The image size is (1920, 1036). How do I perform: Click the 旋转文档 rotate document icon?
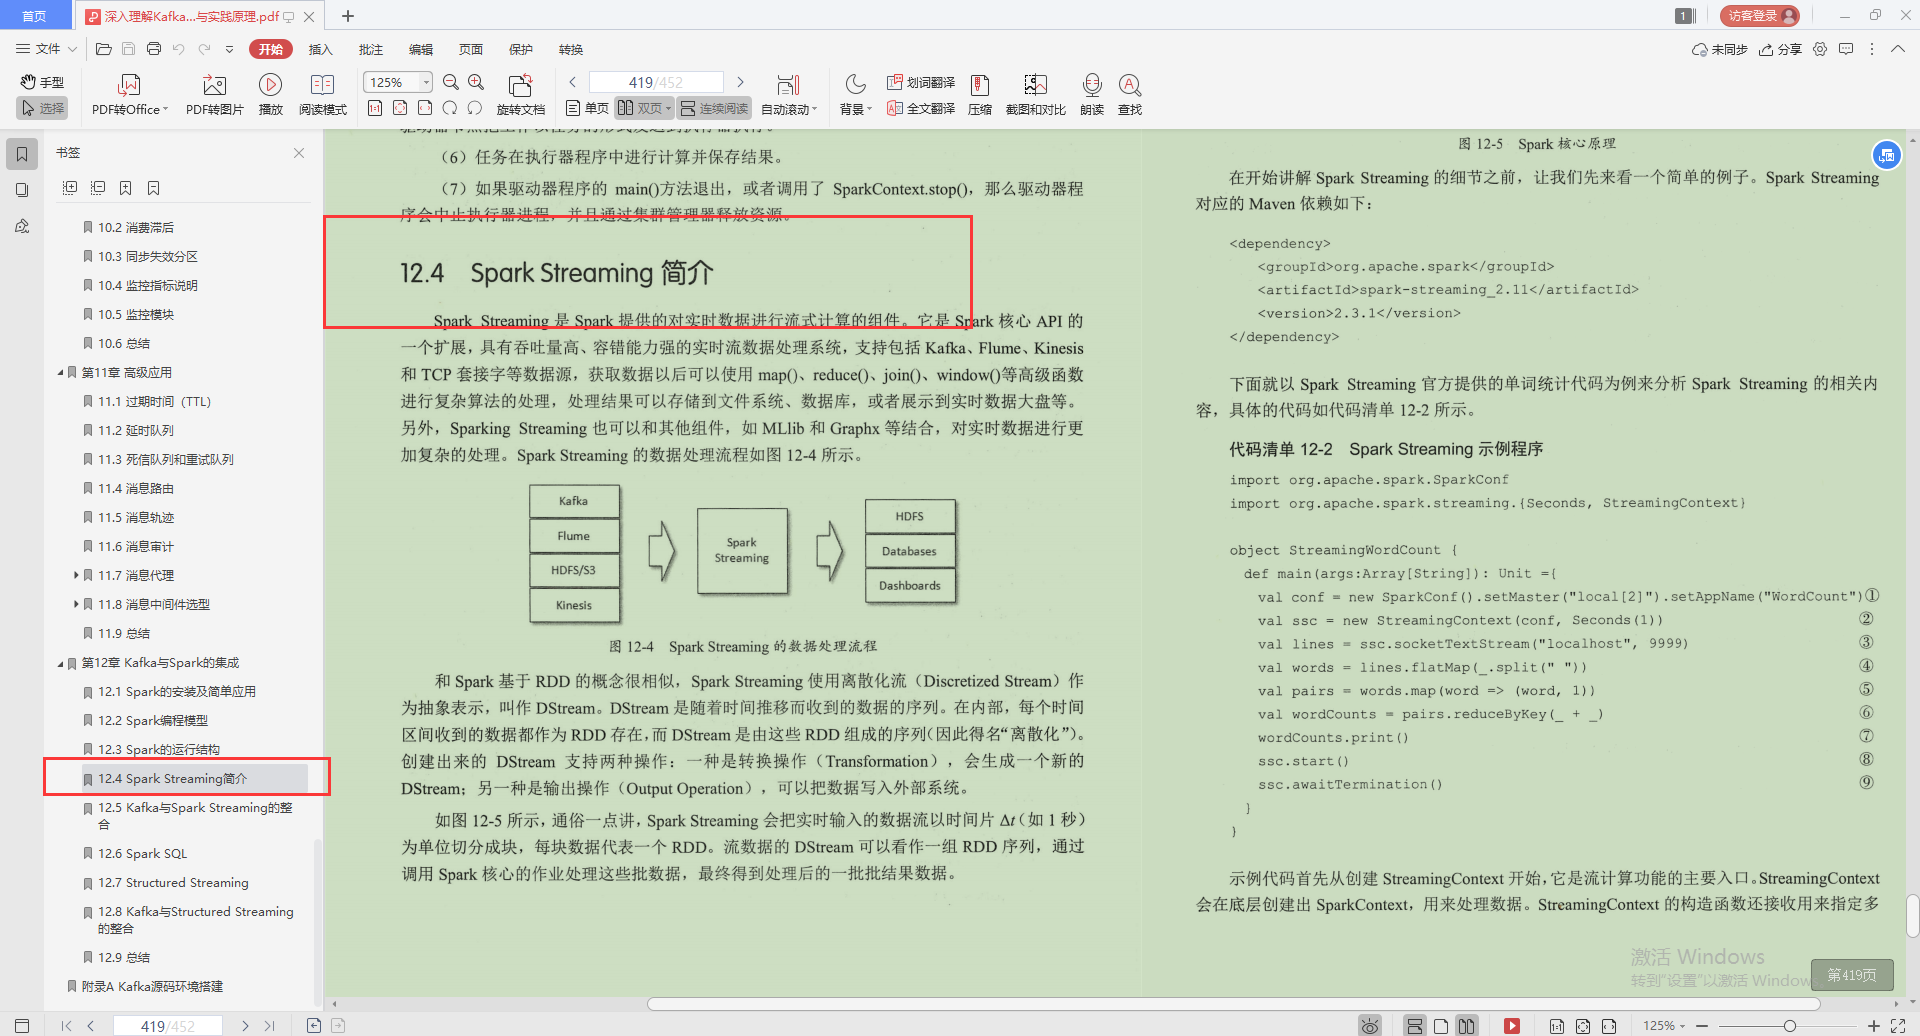click(520, 93)
